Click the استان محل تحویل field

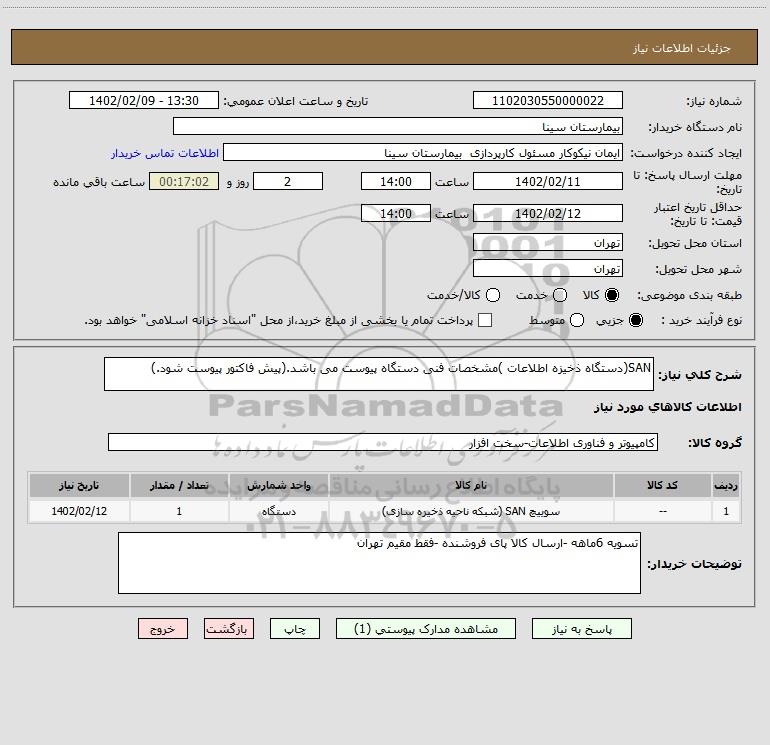(548, 243)
